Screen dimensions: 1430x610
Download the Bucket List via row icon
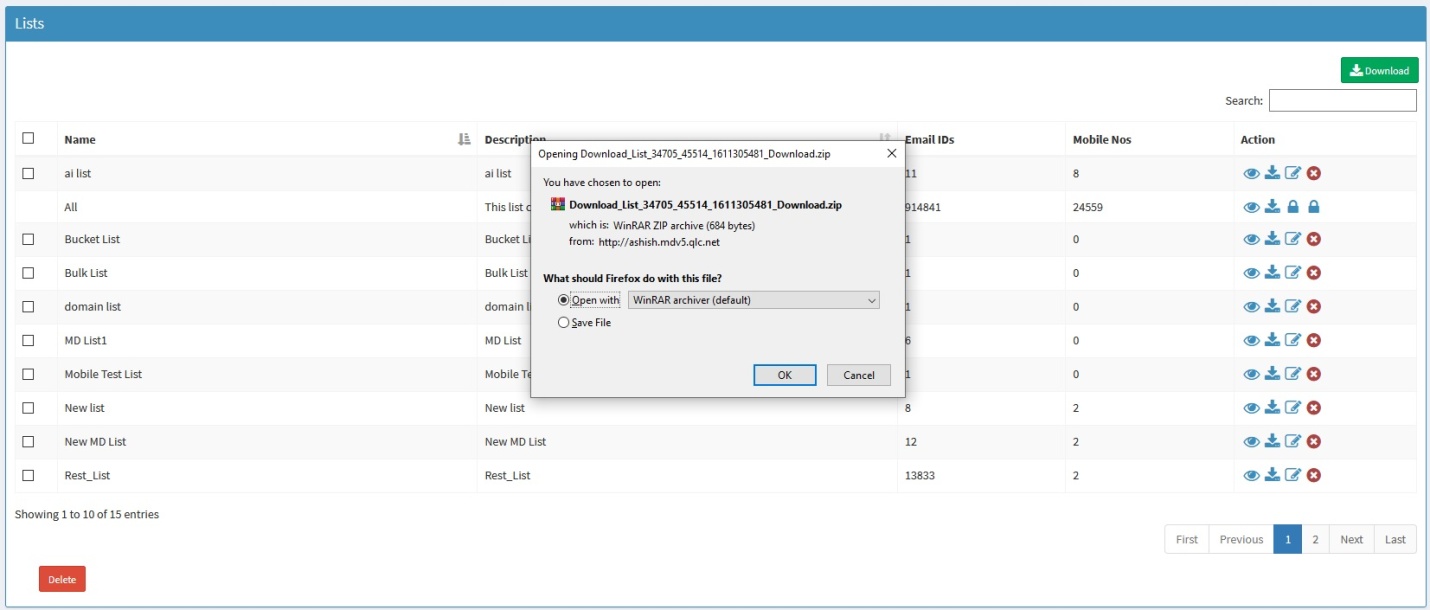[1272, 239]
